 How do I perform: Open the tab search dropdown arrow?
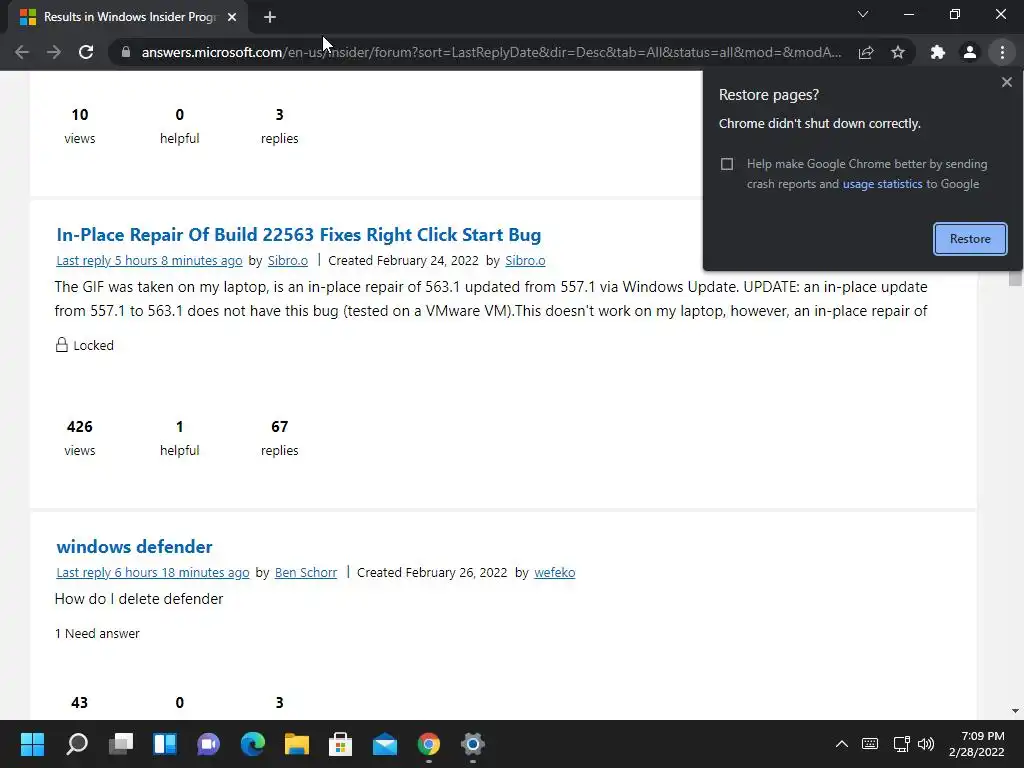pyautogui.click(x=863, y=14)
